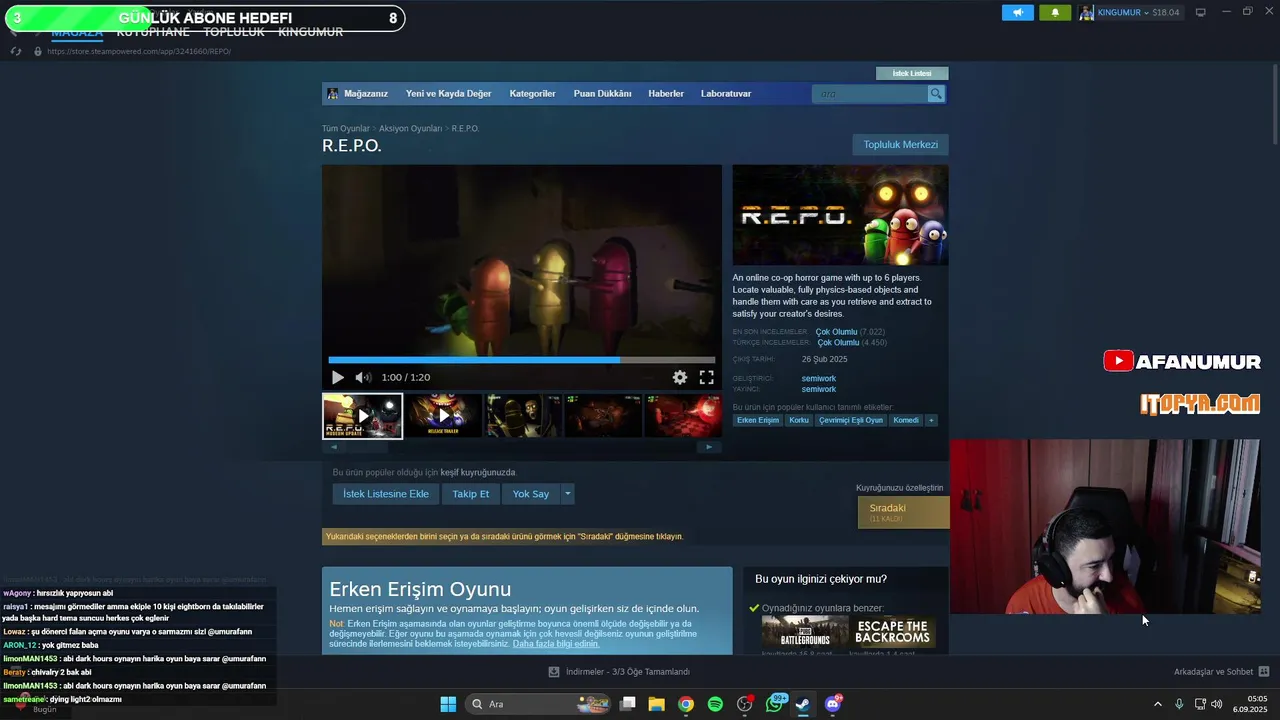Switch Steam to Big Picture mode
1280x720 pixels.
[x=1200, y=12]
